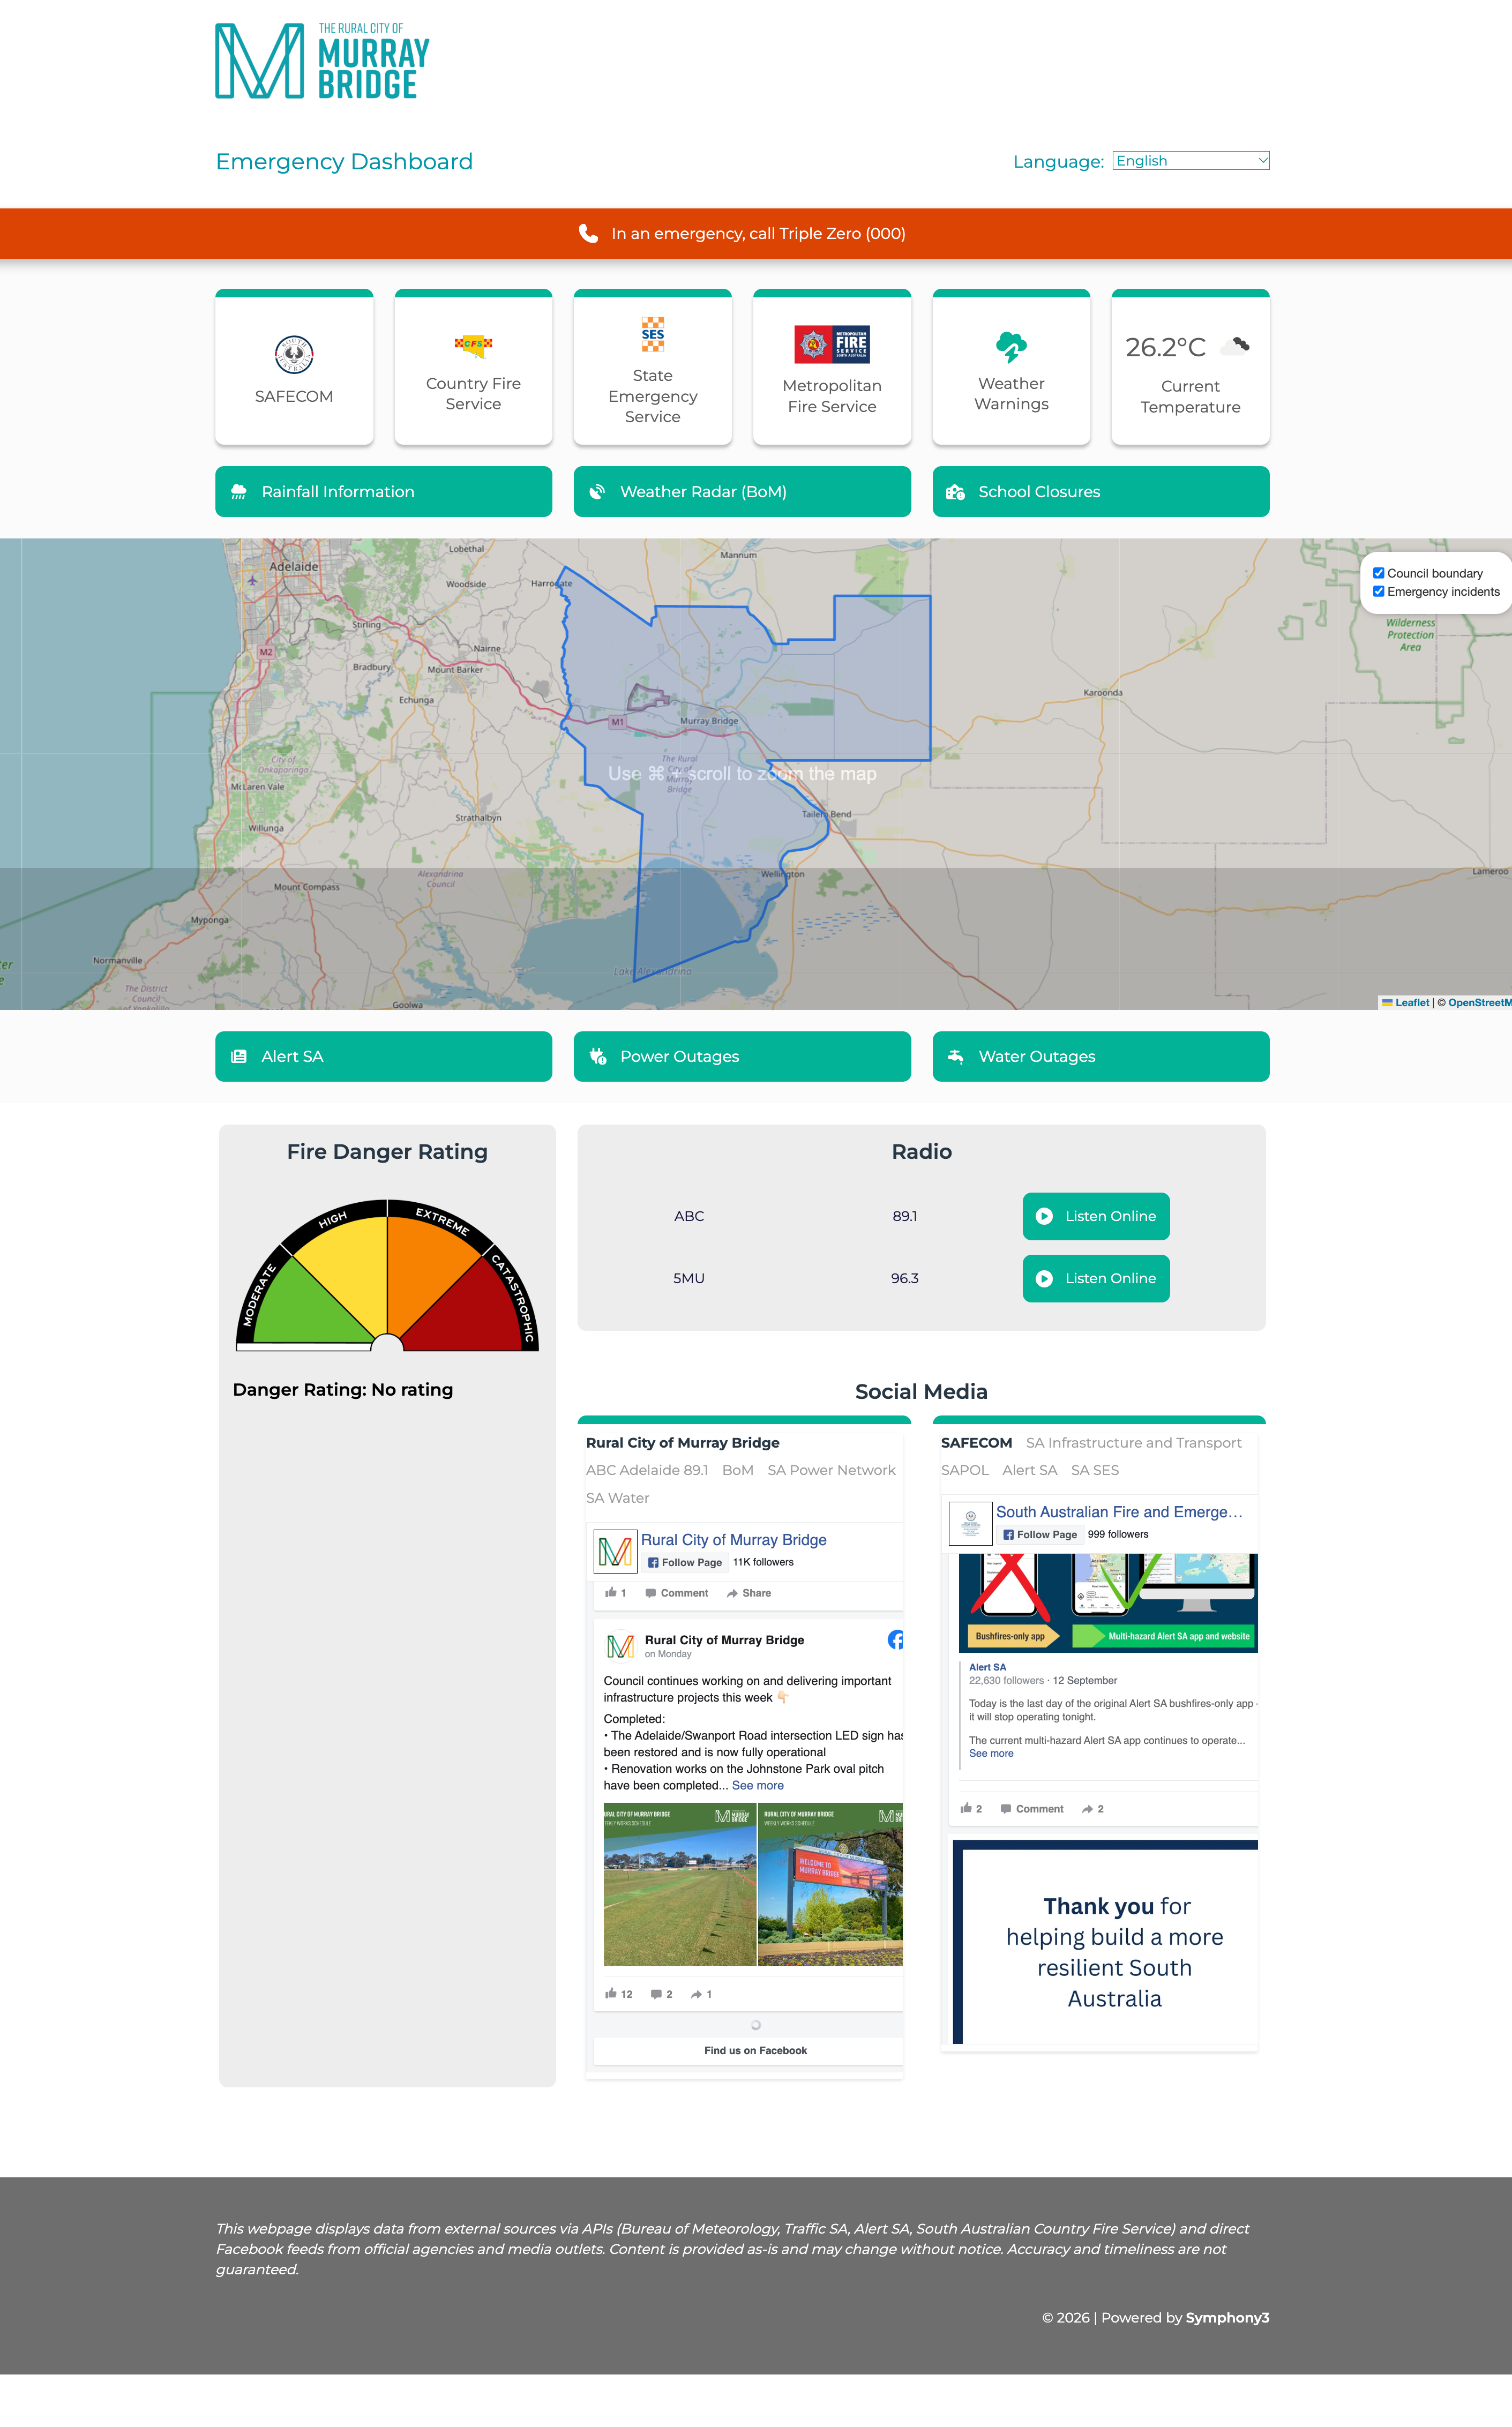The height and width of the screenshot is (2427, 1512).
Task: Open the Language dropdown set to English
Action: pyautogui.click(x=1190, y=161)
